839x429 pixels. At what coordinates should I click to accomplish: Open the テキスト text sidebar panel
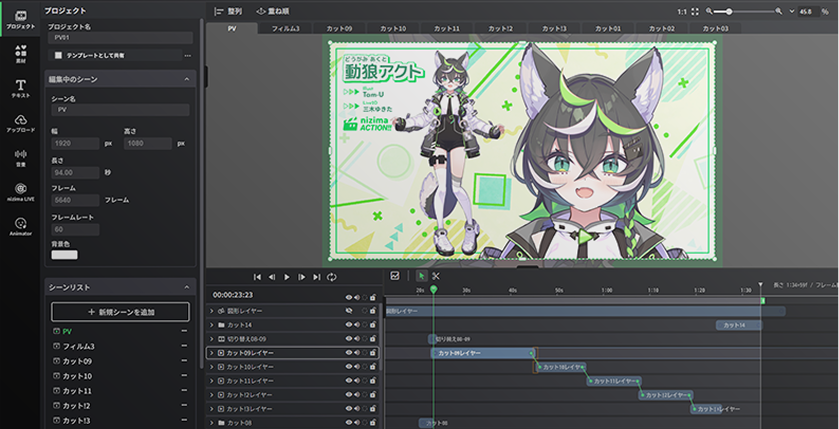point(20,89)
